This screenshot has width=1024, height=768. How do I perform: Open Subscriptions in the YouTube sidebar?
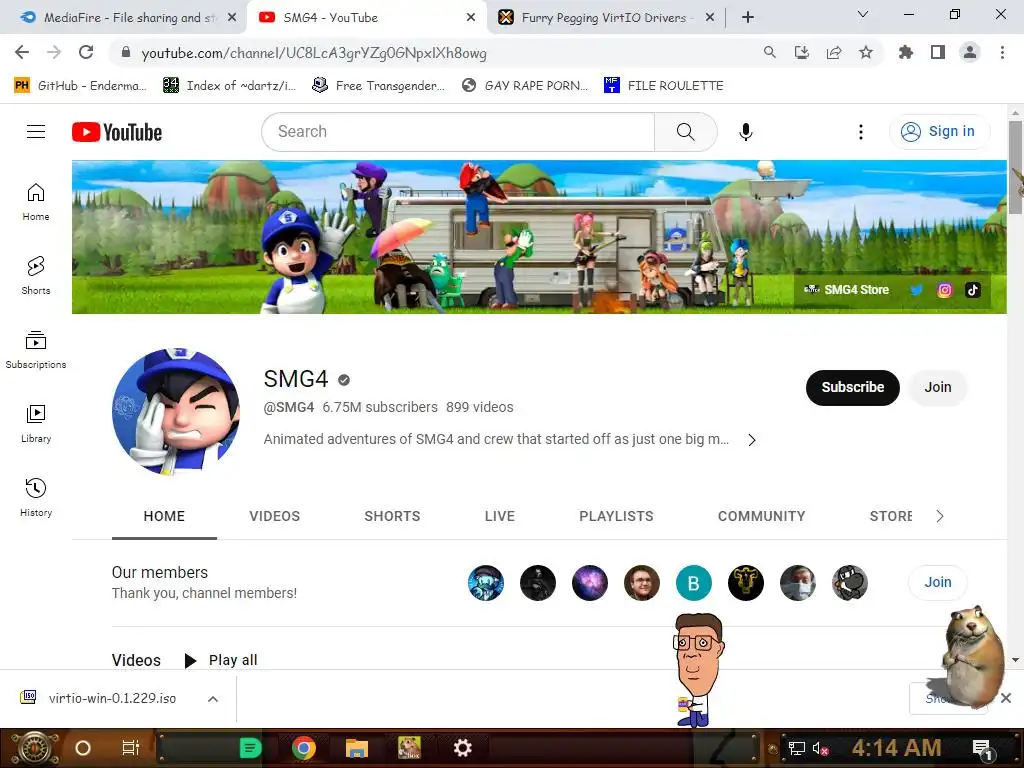point(36,349)
